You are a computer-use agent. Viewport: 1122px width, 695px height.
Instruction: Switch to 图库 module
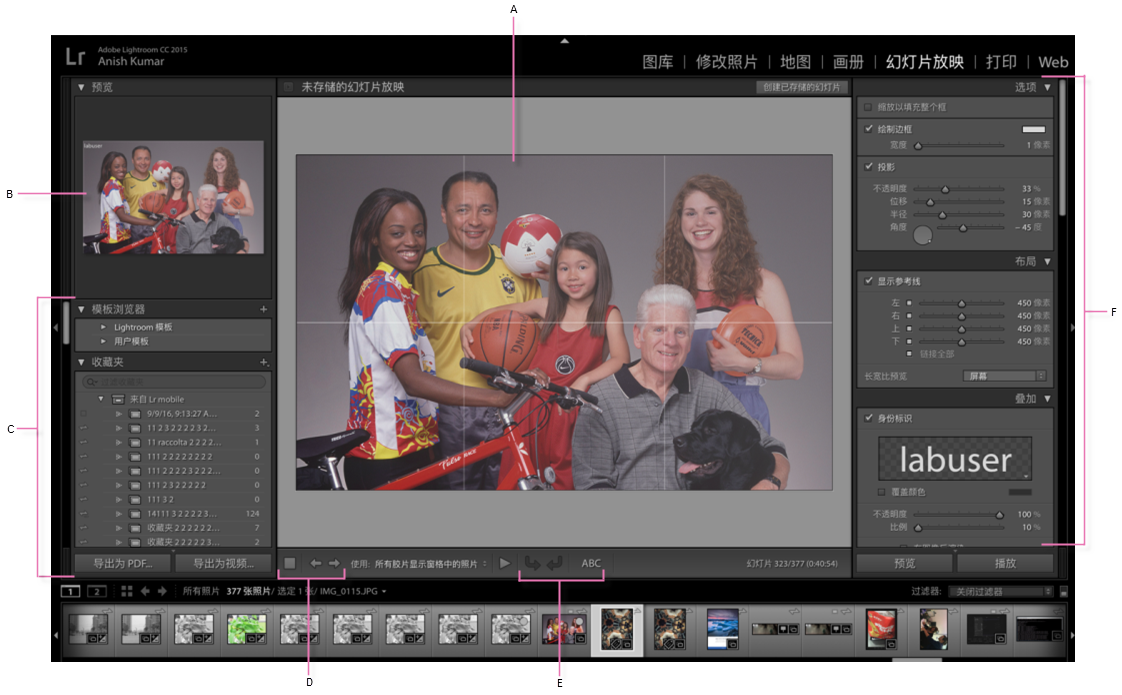[x=658, y=62]
